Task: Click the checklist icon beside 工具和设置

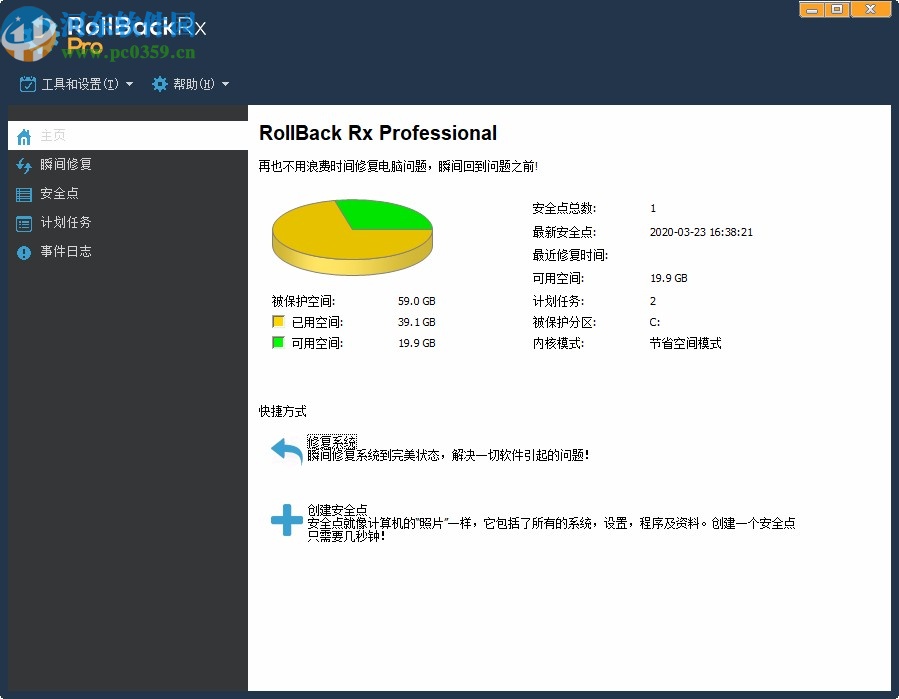Action: [x=26, y=84]
